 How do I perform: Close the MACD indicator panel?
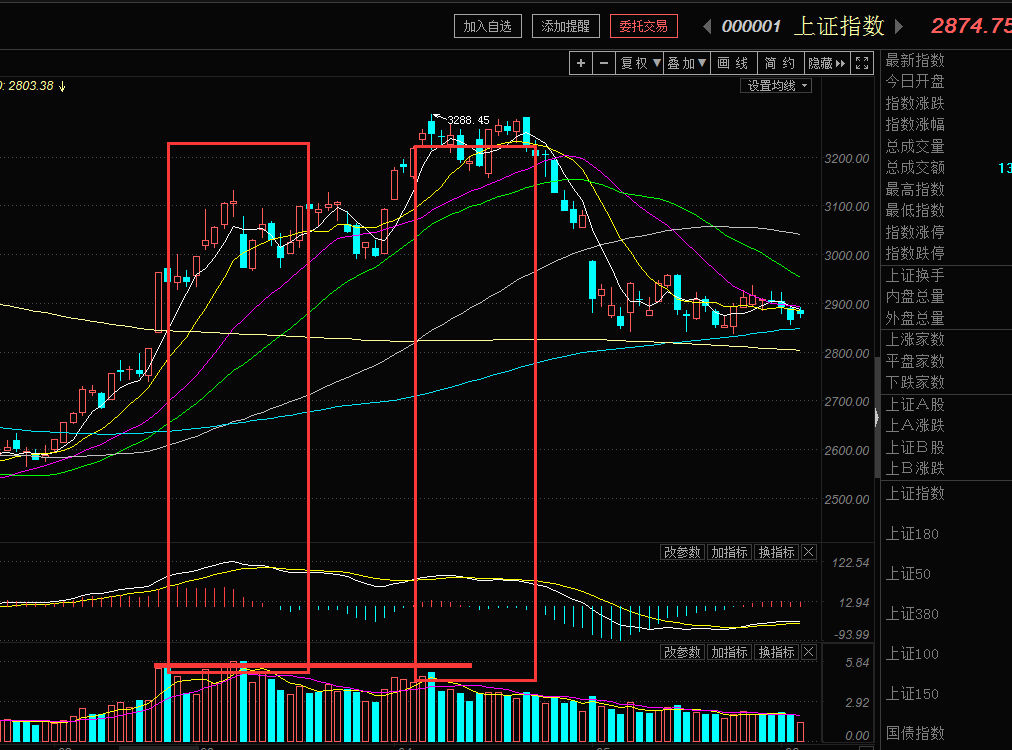(x=809, y=552)
